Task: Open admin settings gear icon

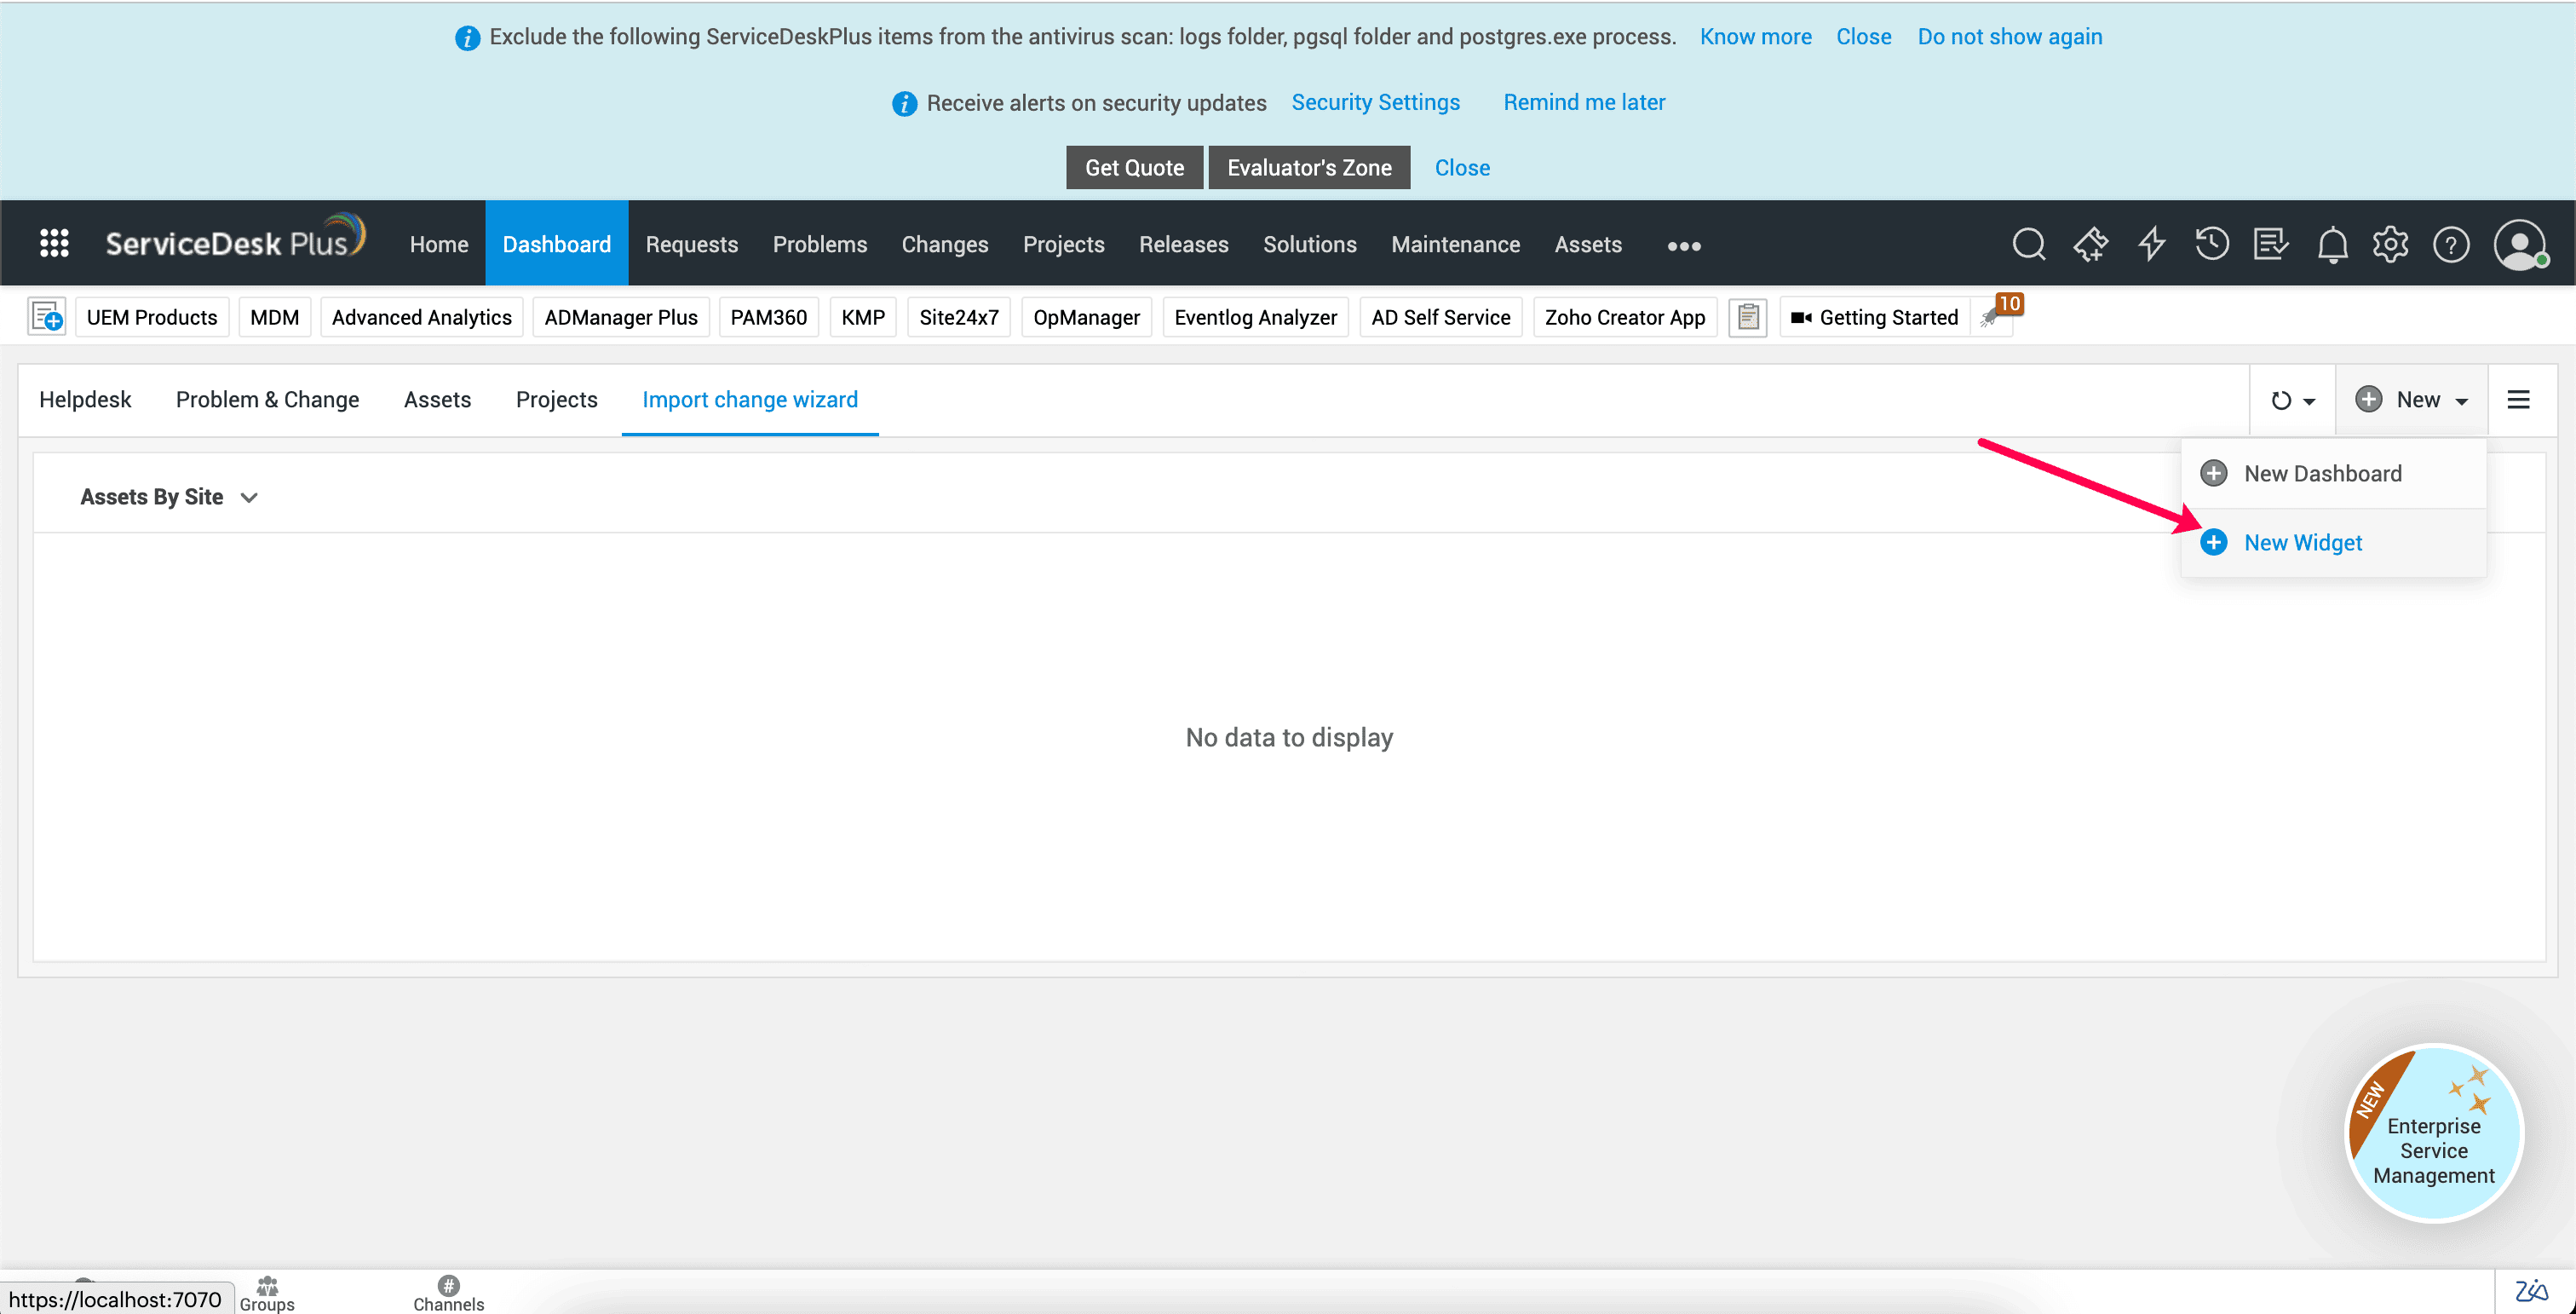Action: tap(2390, 244)
